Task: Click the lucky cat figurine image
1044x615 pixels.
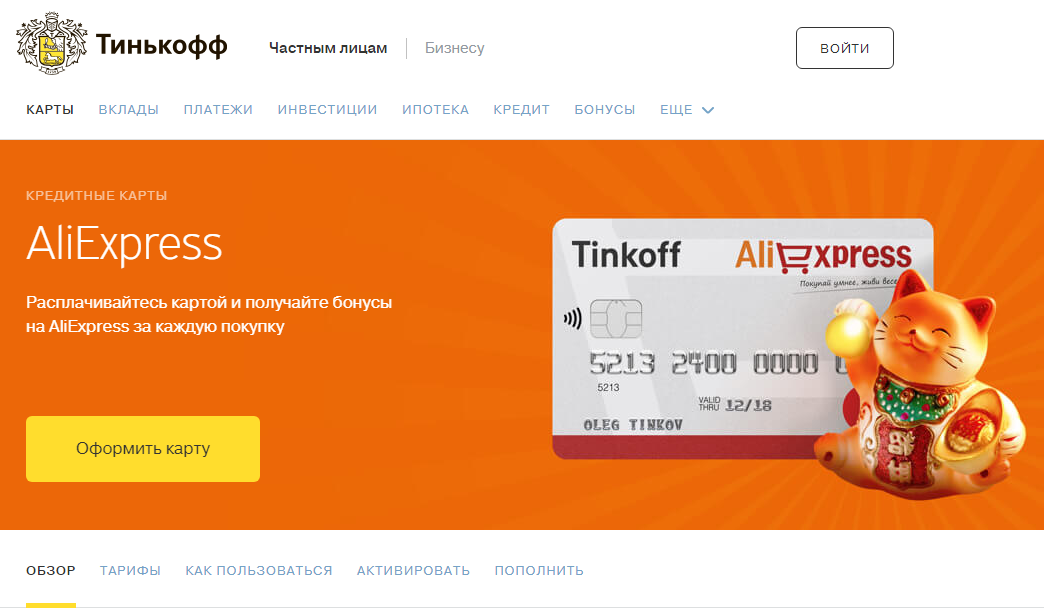Action: pos(922,385)
